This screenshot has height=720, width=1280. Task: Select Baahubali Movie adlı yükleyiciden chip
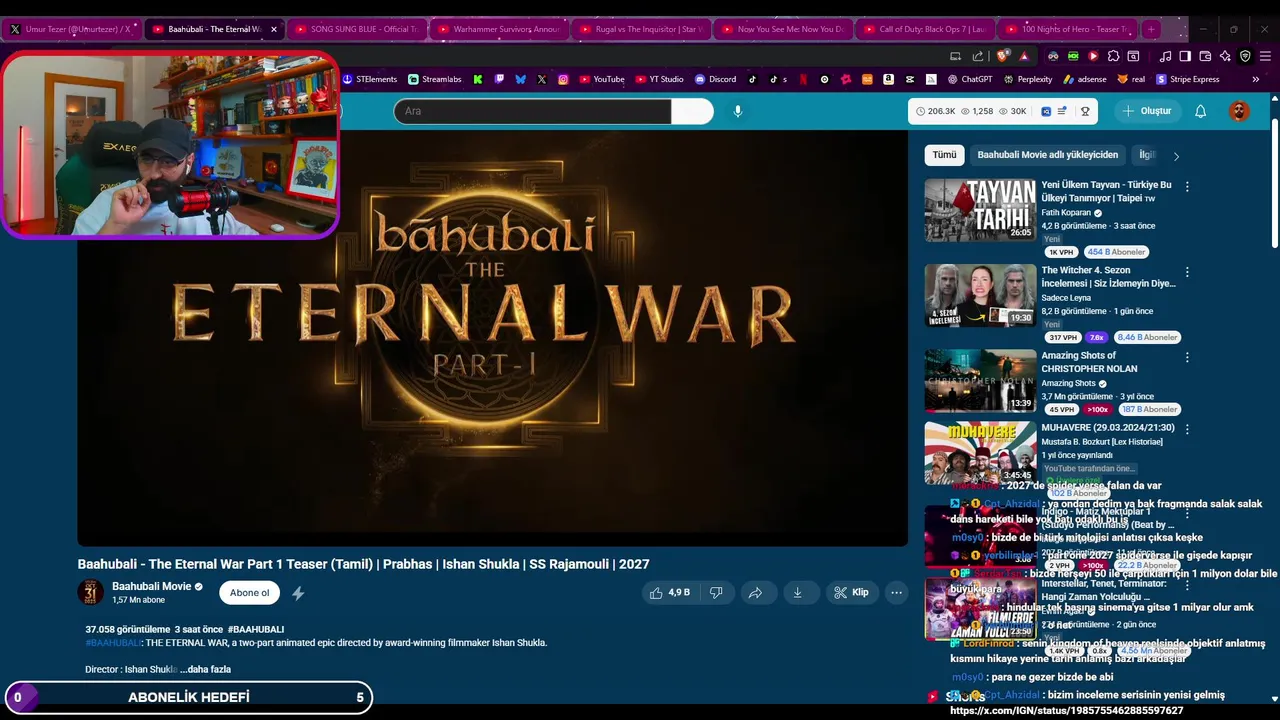click(x=1047, y=155)
